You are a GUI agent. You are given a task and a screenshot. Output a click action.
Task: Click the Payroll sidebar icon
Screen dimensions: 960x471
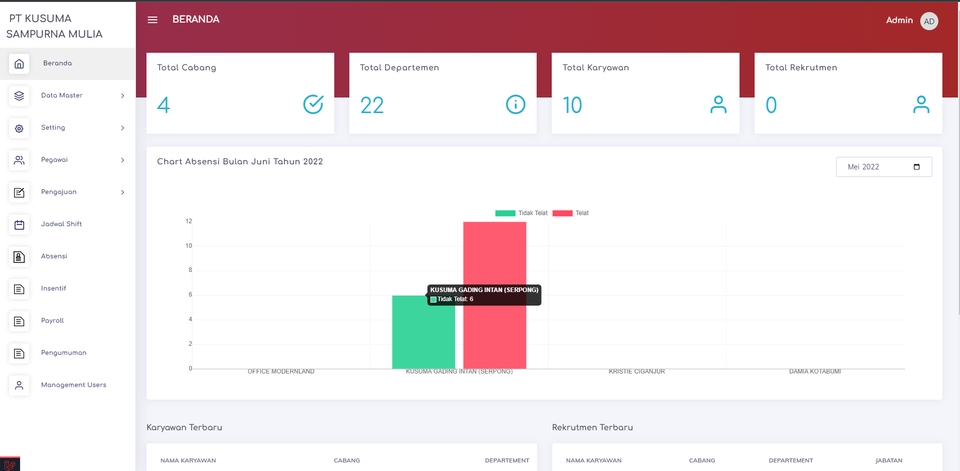tap(19, 321)
